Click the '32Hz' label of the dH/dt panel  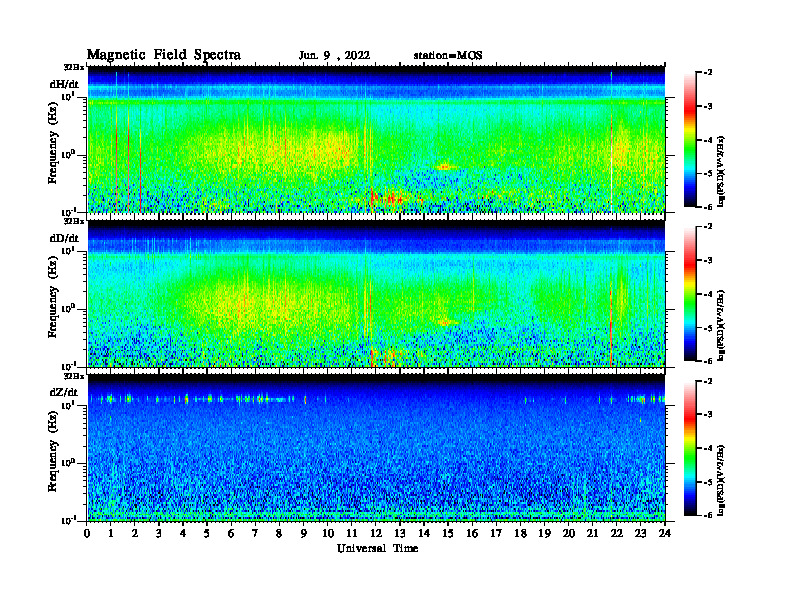(x=74, y=67)
